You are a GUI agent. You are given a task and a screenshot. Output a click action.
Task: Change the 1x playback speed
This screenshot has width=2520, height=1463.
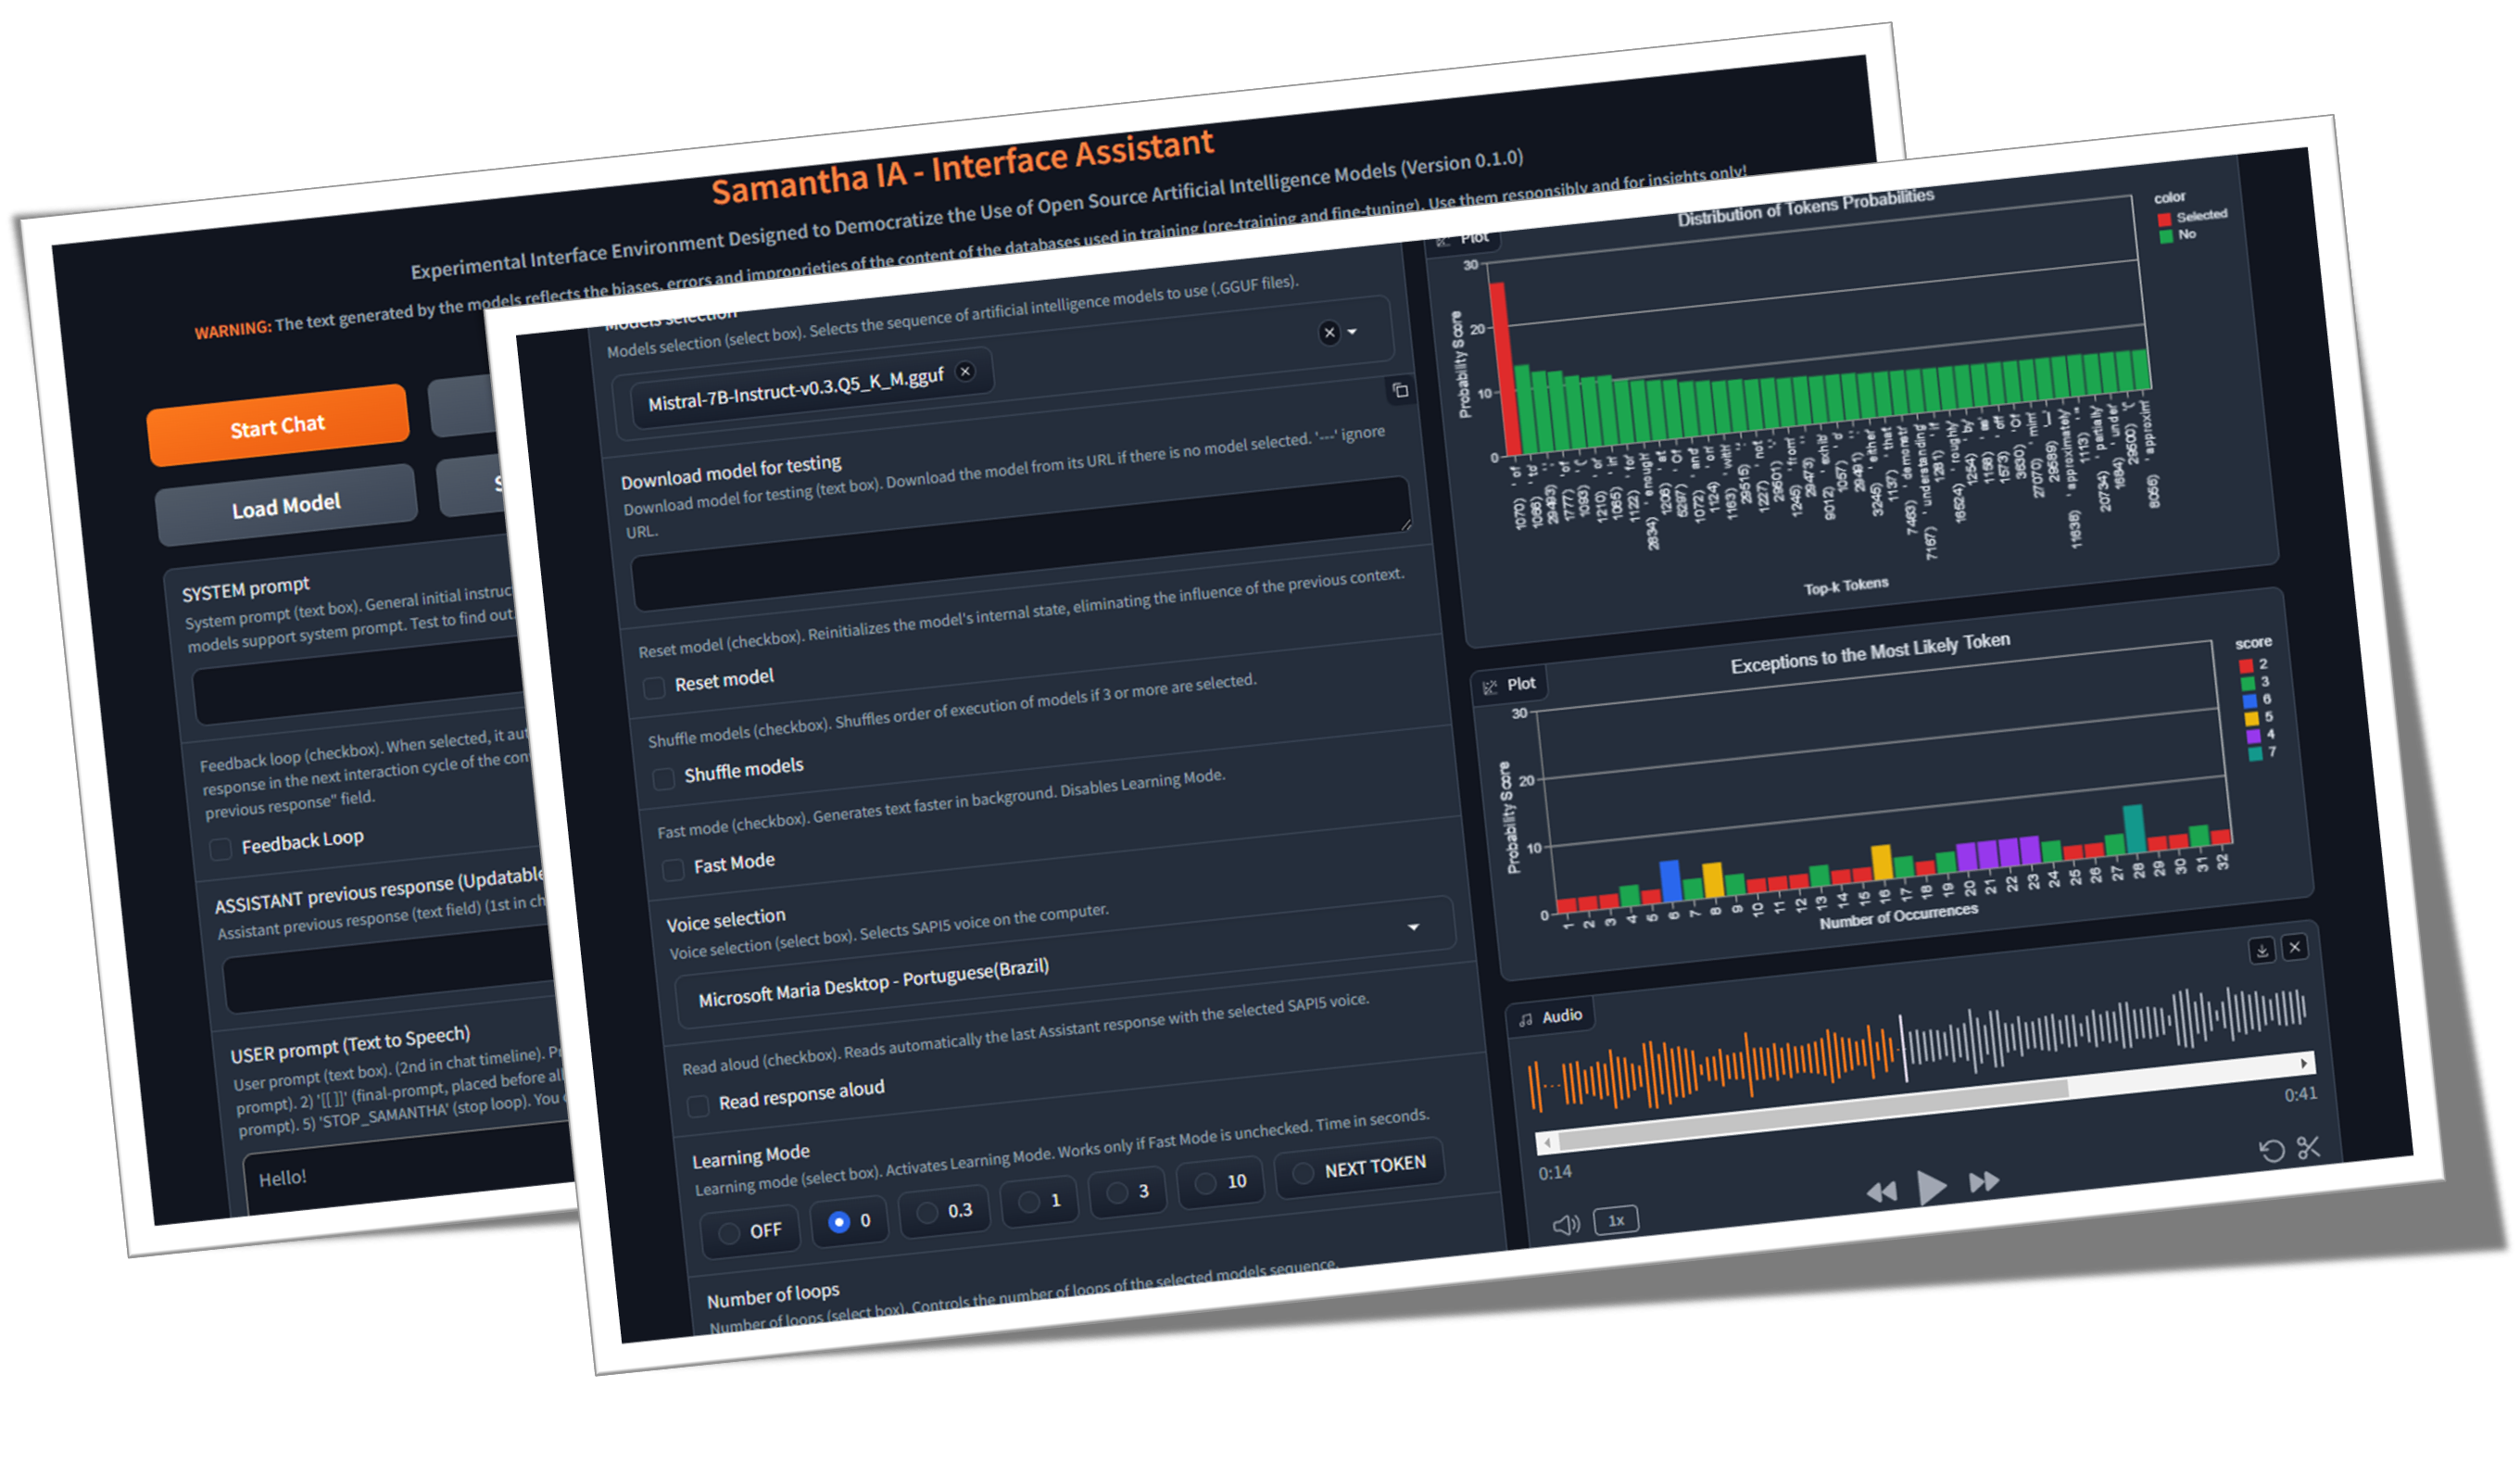coord(1615,1220)
